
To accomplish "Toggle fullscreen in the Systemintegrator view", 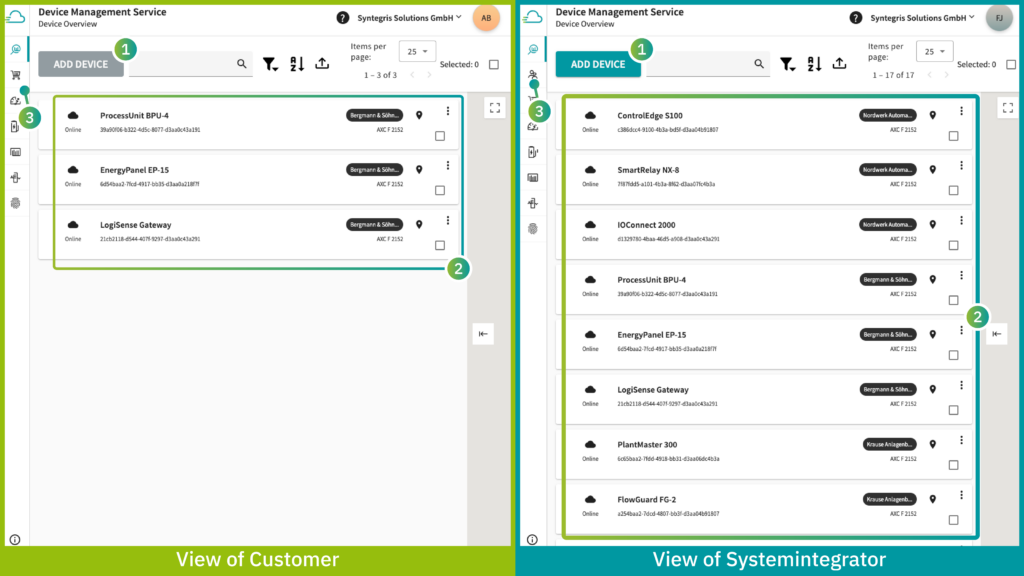I will click(1008, 108).
